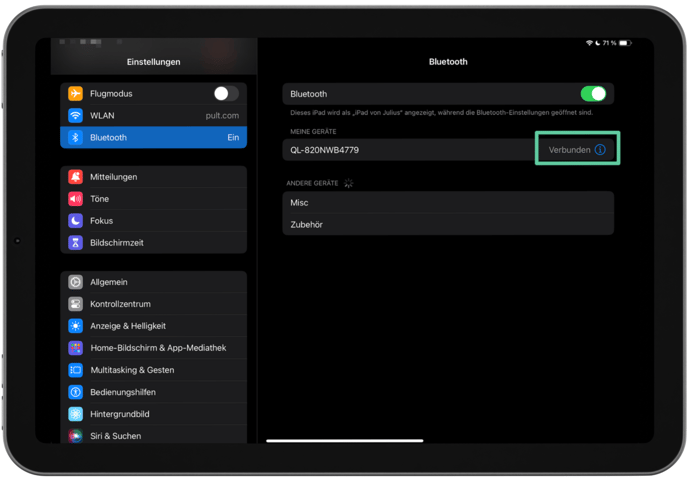Open Allgemein settings

tap(154, 282)
